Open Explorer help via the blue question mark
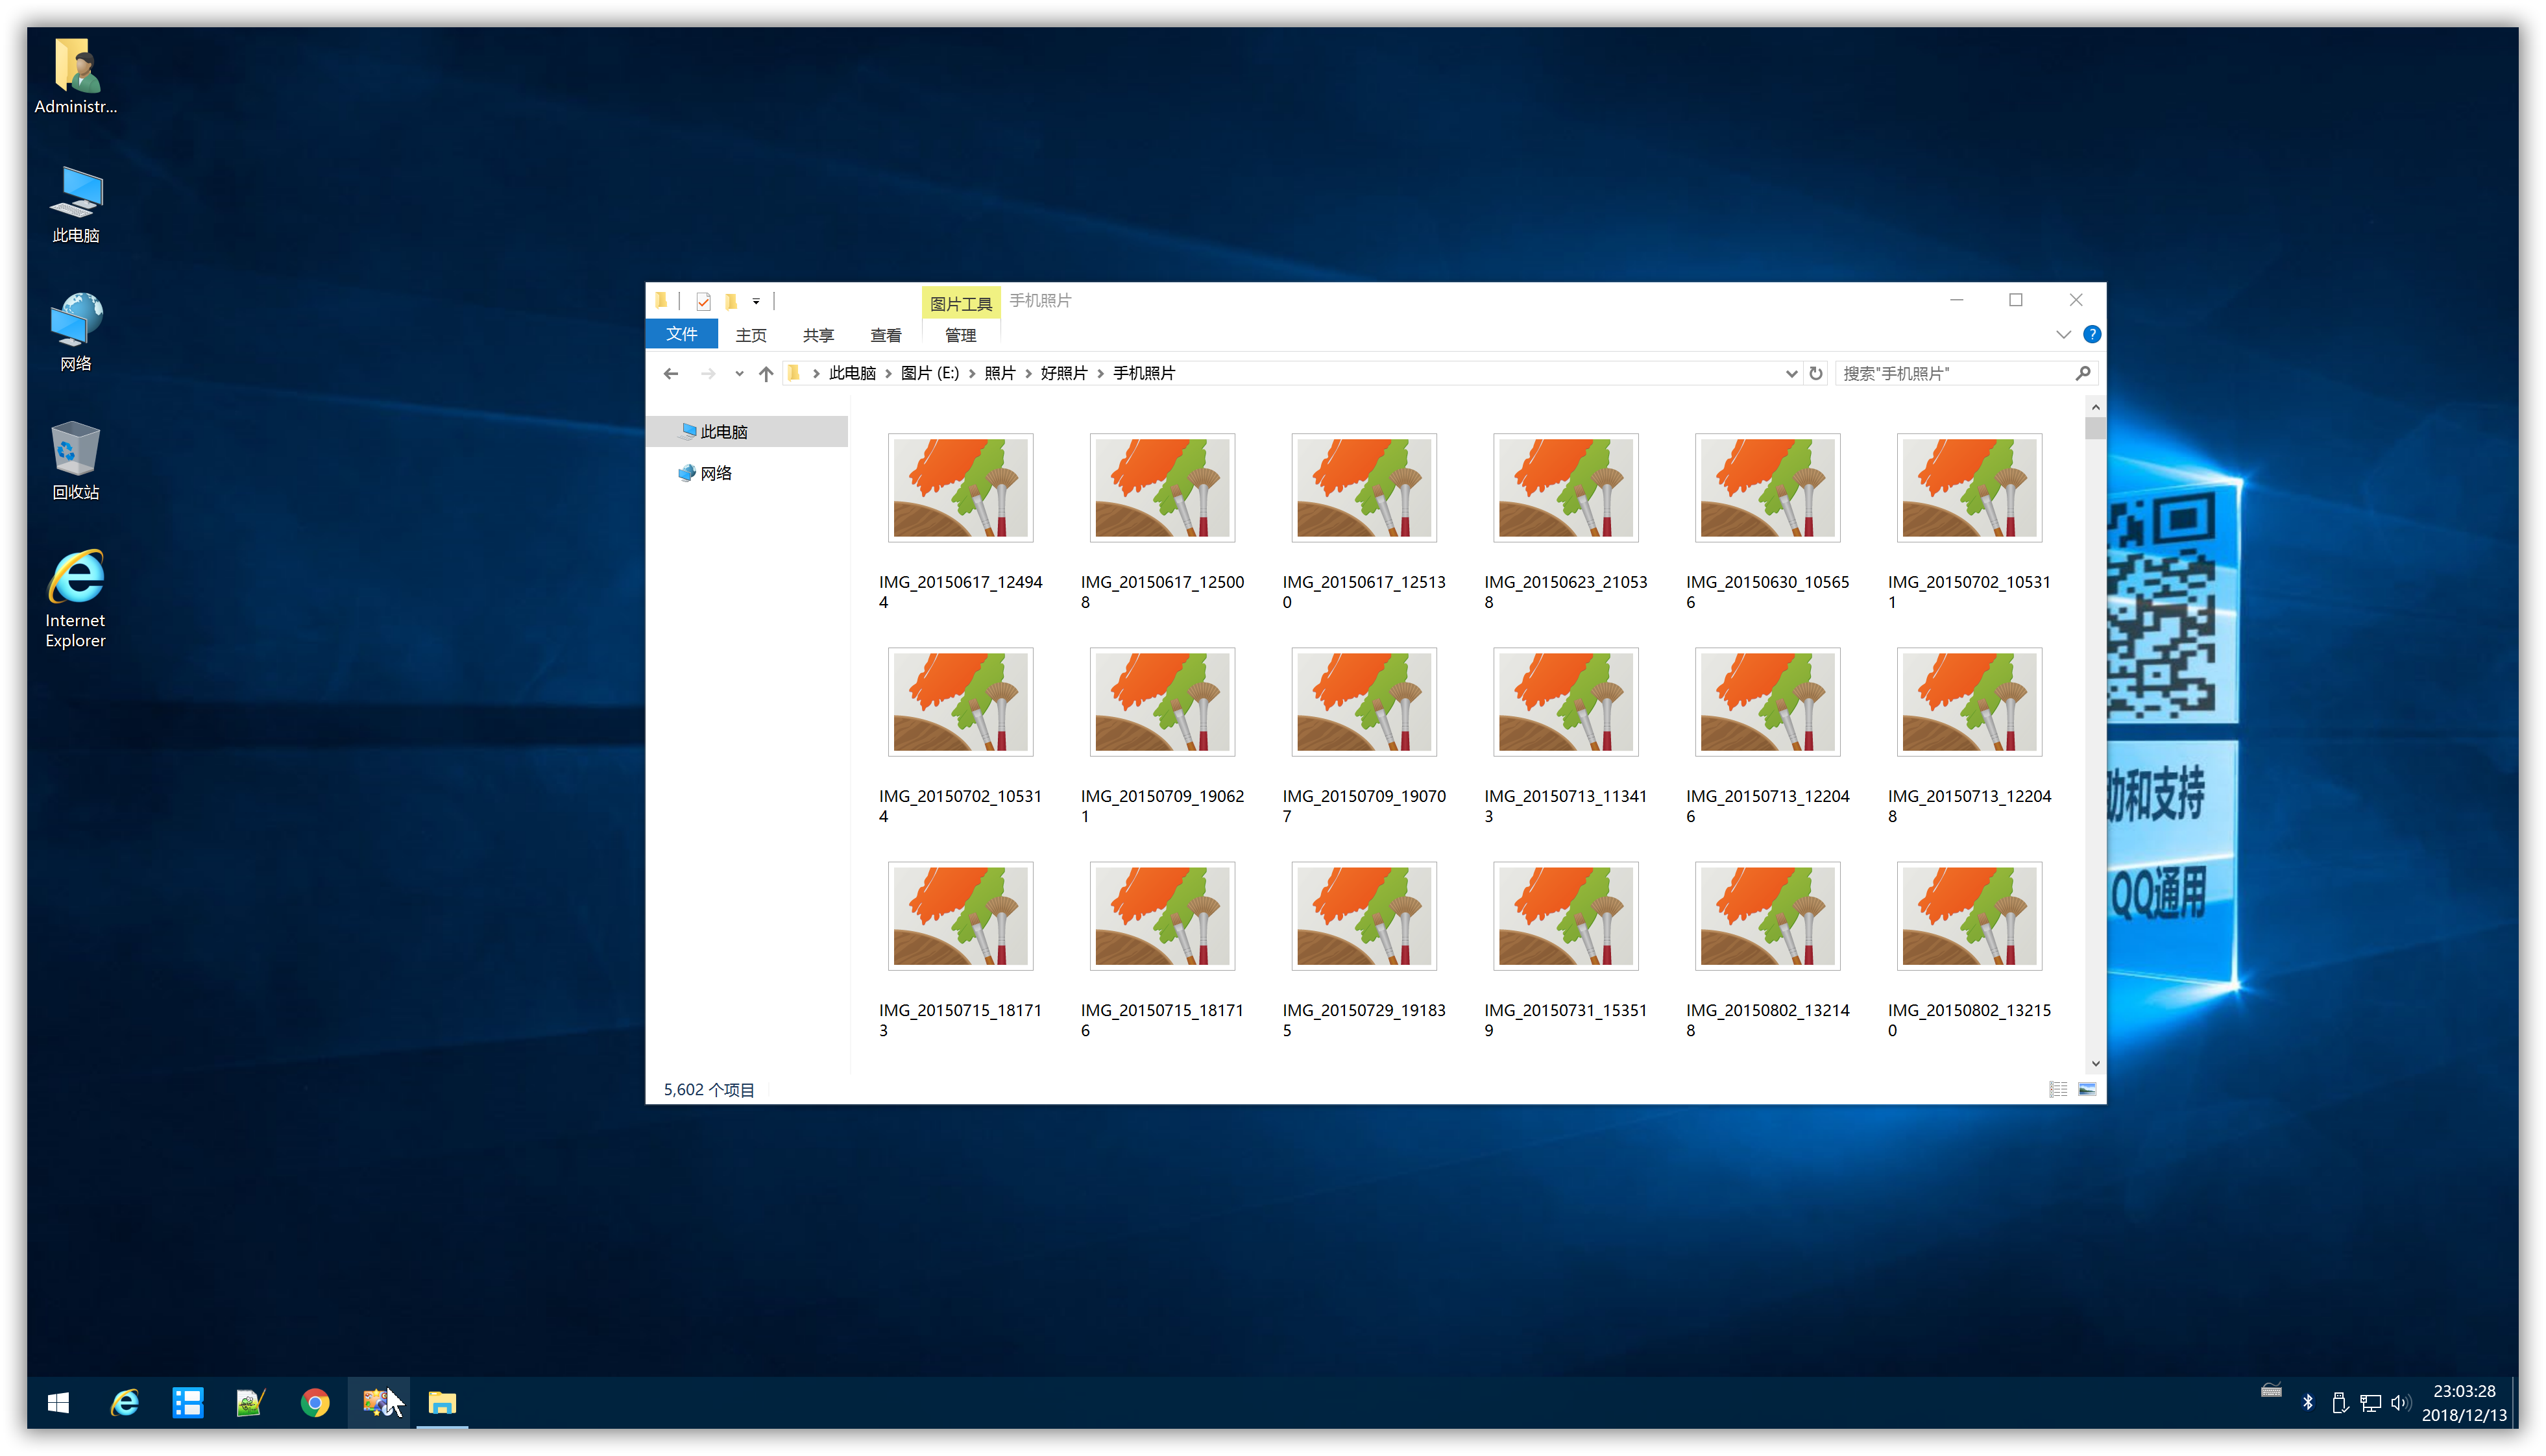The image size is (2546, 1456). pyautogui.click(x=2091, y=334)
